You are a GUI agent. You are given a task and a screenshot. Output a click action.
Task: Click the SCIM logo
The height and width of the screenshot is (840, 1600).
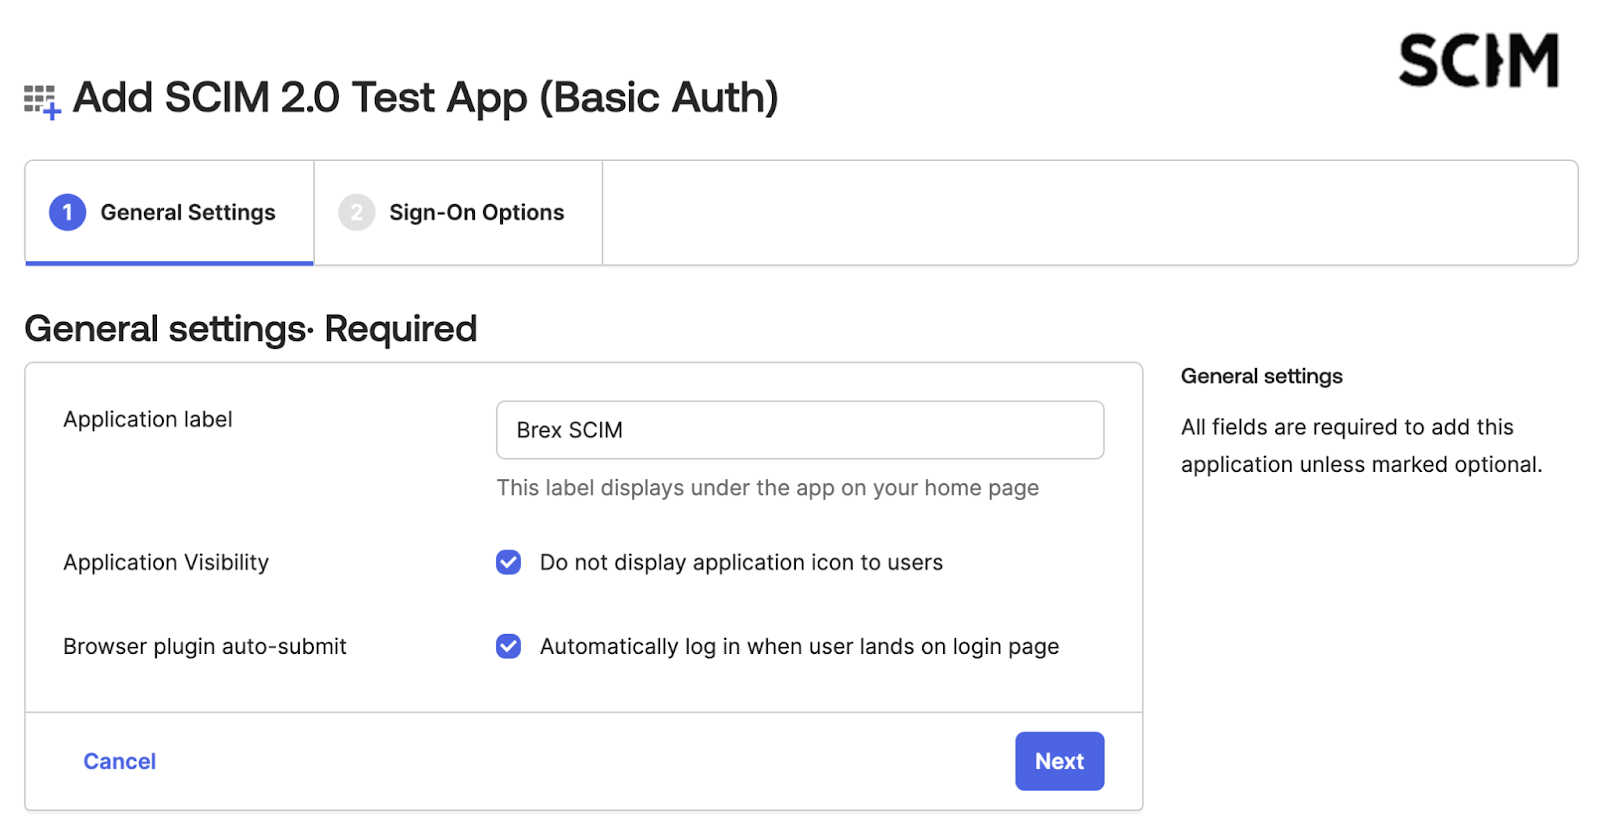point(1477,61)
